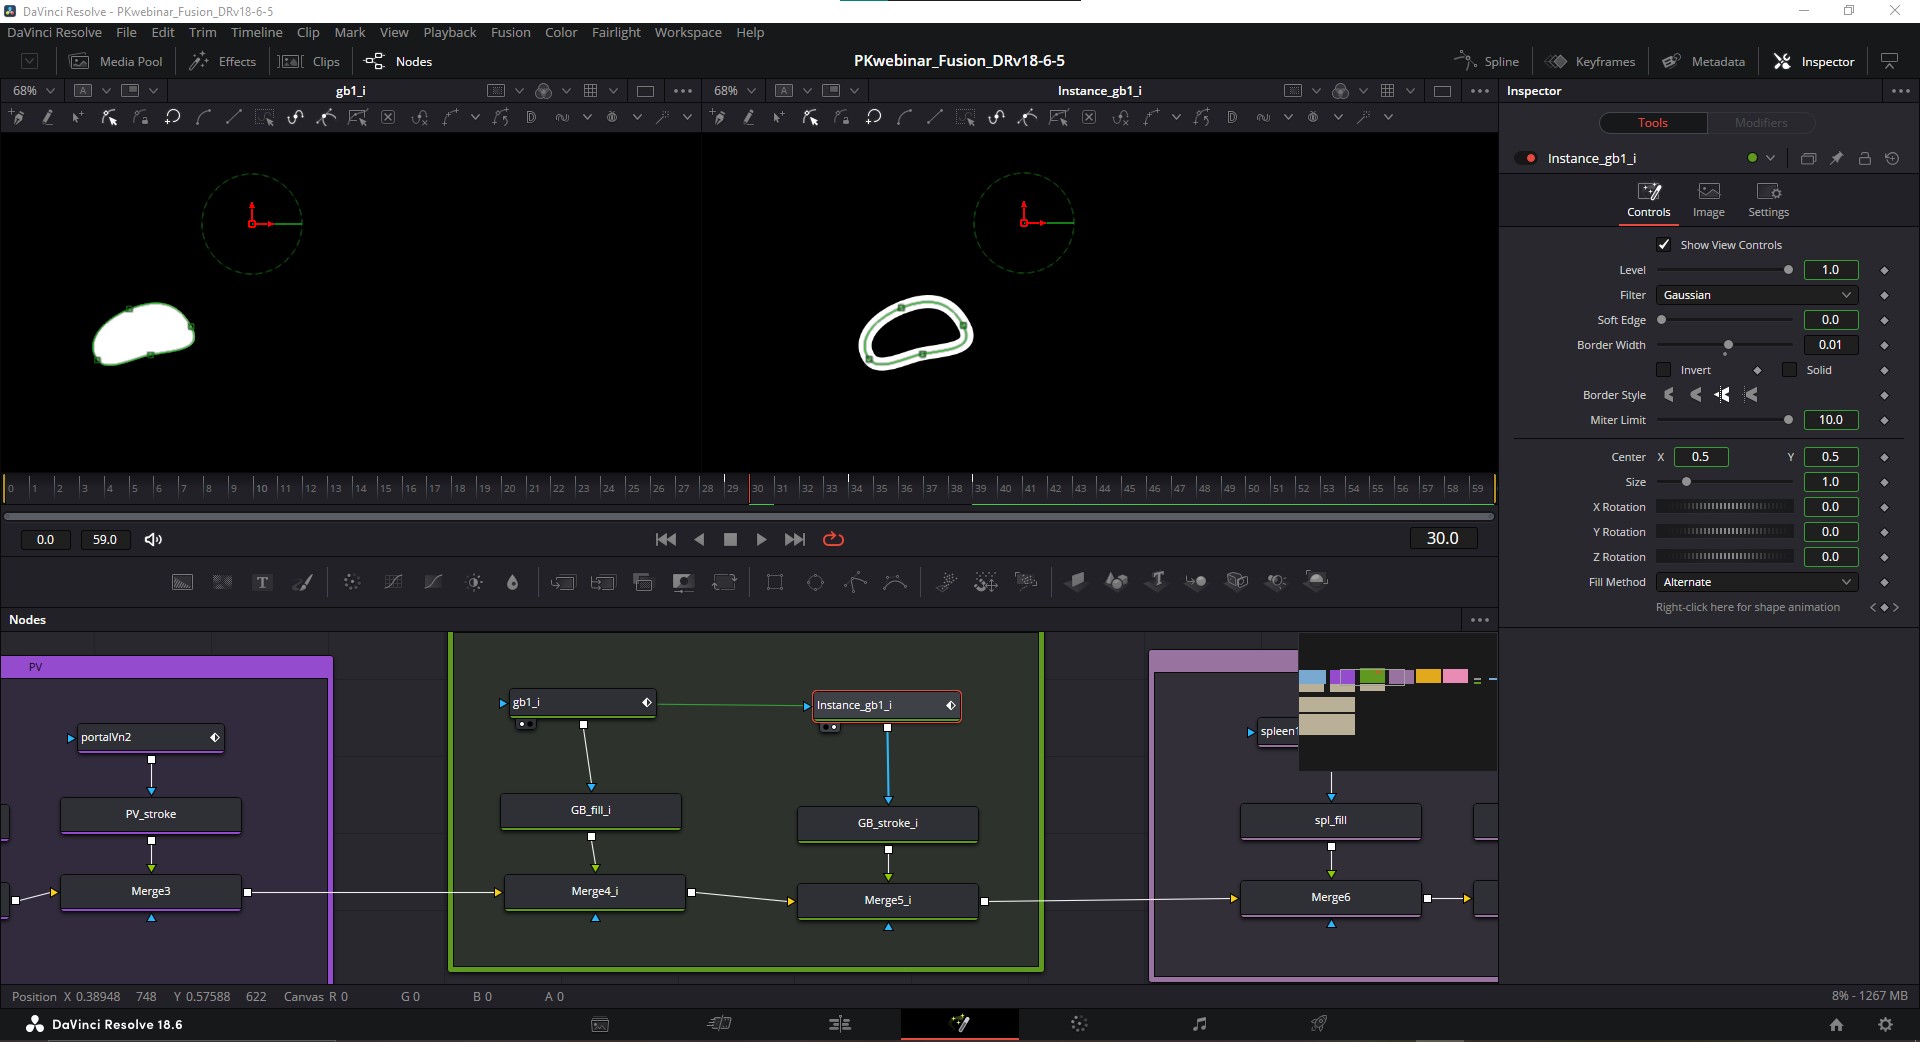Stop playback button
1920x1042 pixels.
point(730,539)
